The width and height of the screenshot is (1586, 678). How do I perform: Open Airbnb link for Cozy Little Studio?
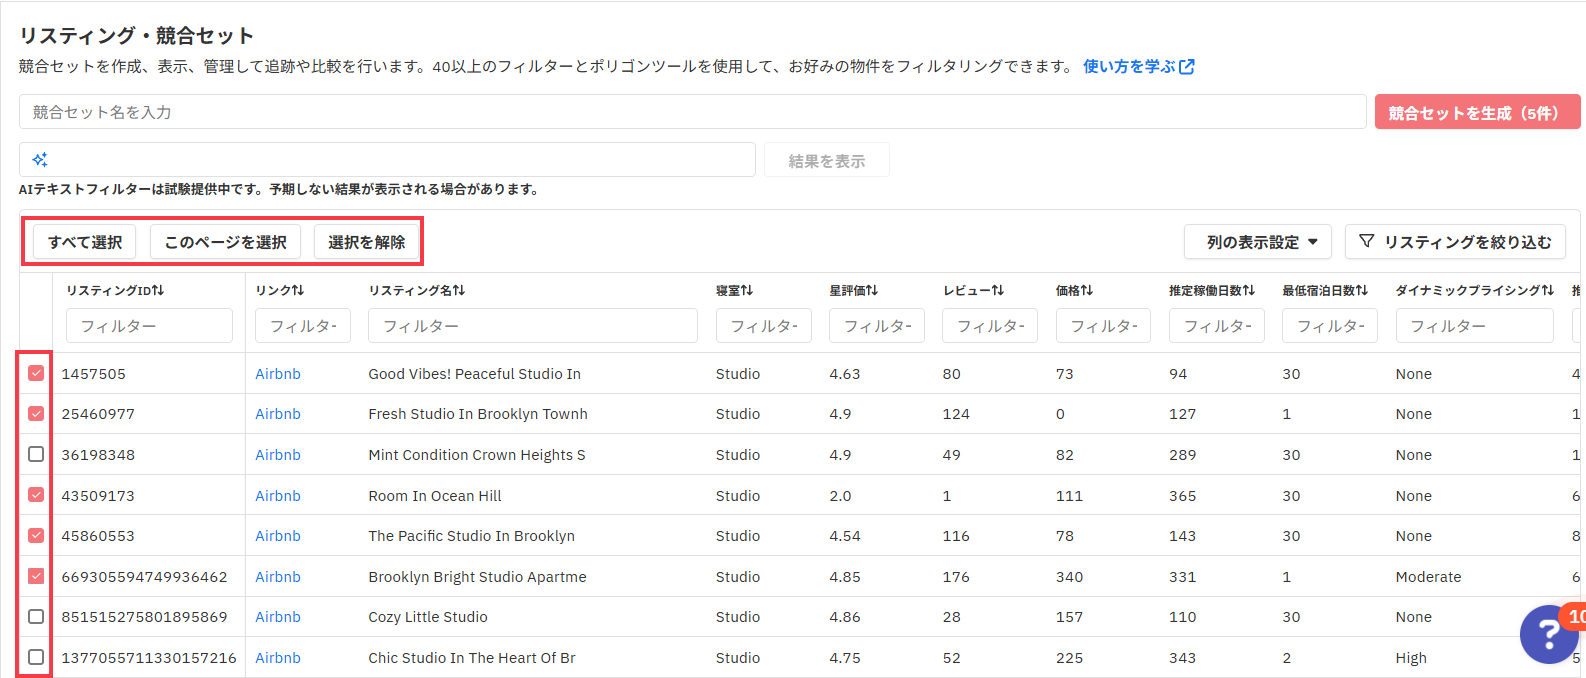278,616
